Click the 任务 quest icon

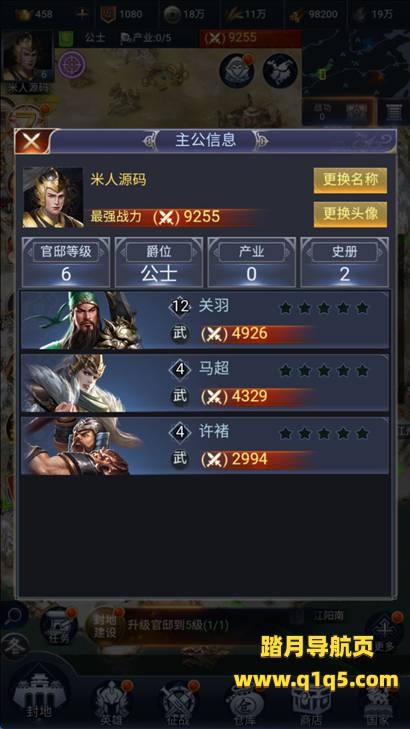pos(59,627)
